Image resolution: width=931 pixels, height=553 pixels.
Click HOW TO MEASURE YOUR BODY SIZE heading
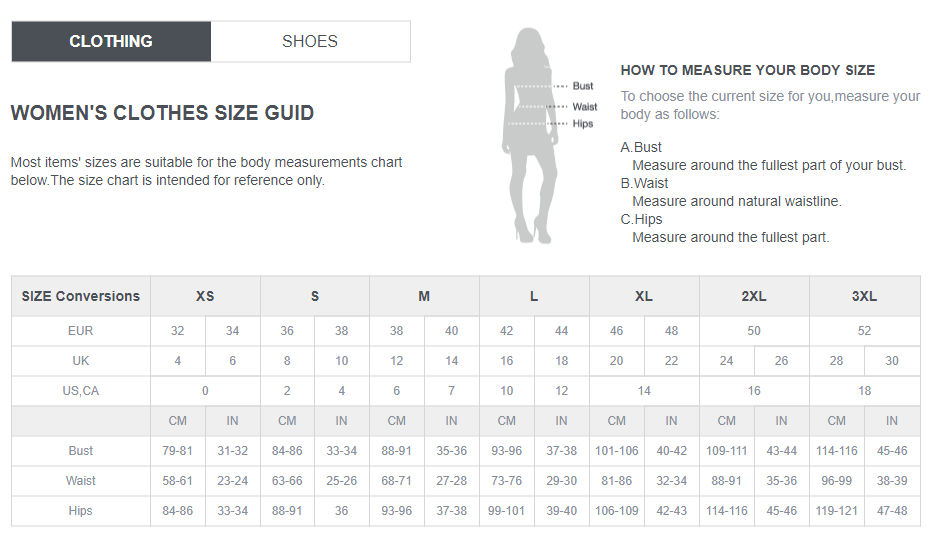(x=747, y=70)
